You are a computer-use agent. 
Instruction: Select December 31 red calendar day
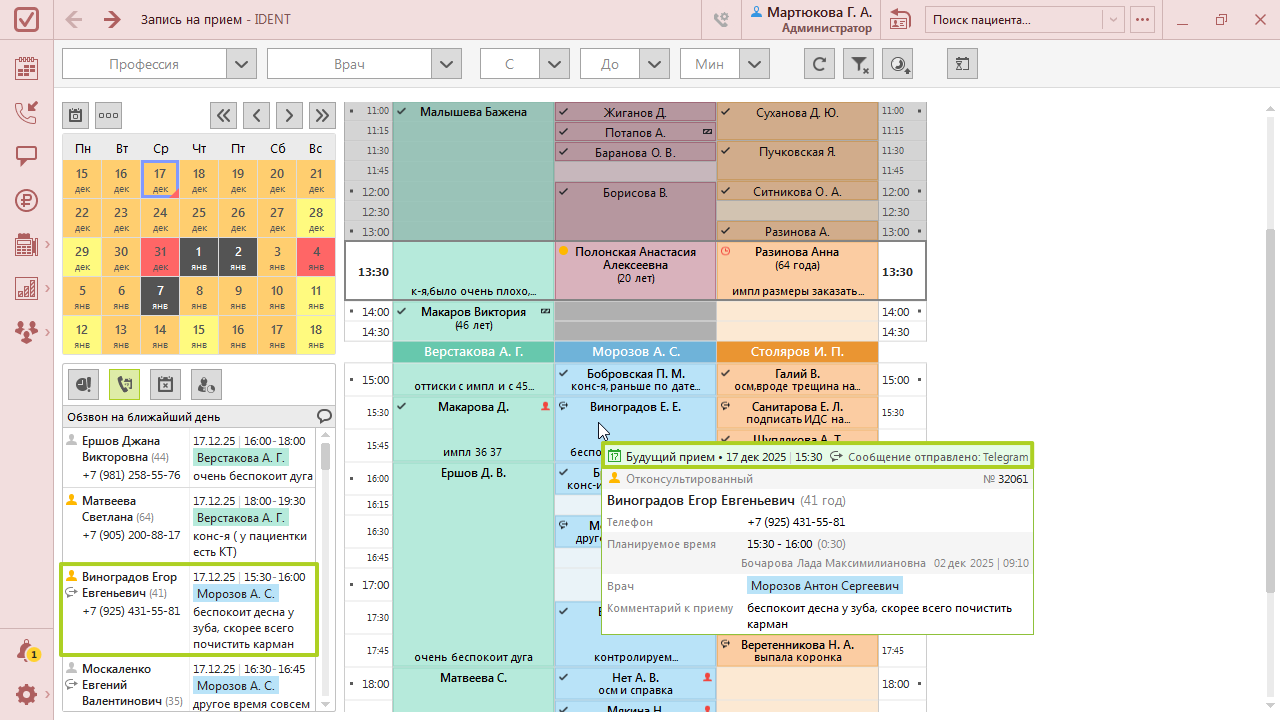(160, 257)
